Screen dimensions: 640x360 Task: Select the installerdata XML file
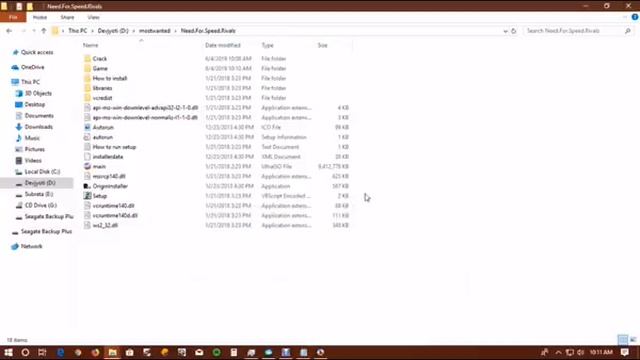(108, 157)
